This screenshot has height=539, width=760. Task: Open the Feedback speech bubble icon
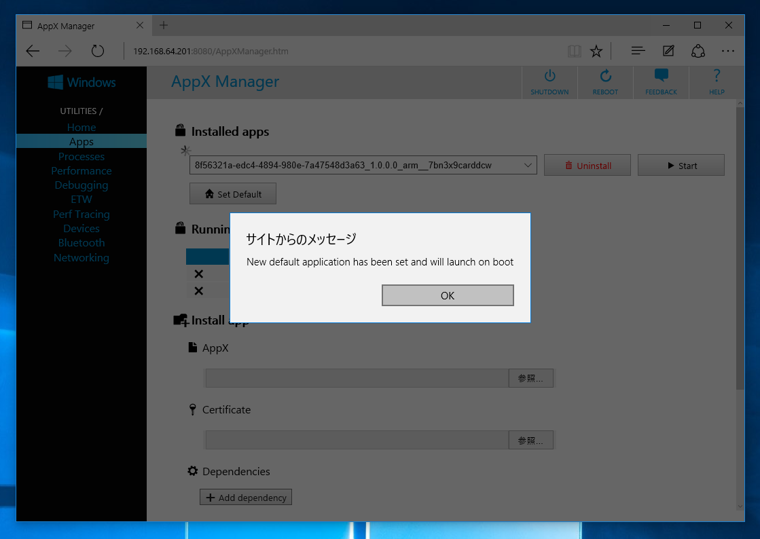pos(661,75)
